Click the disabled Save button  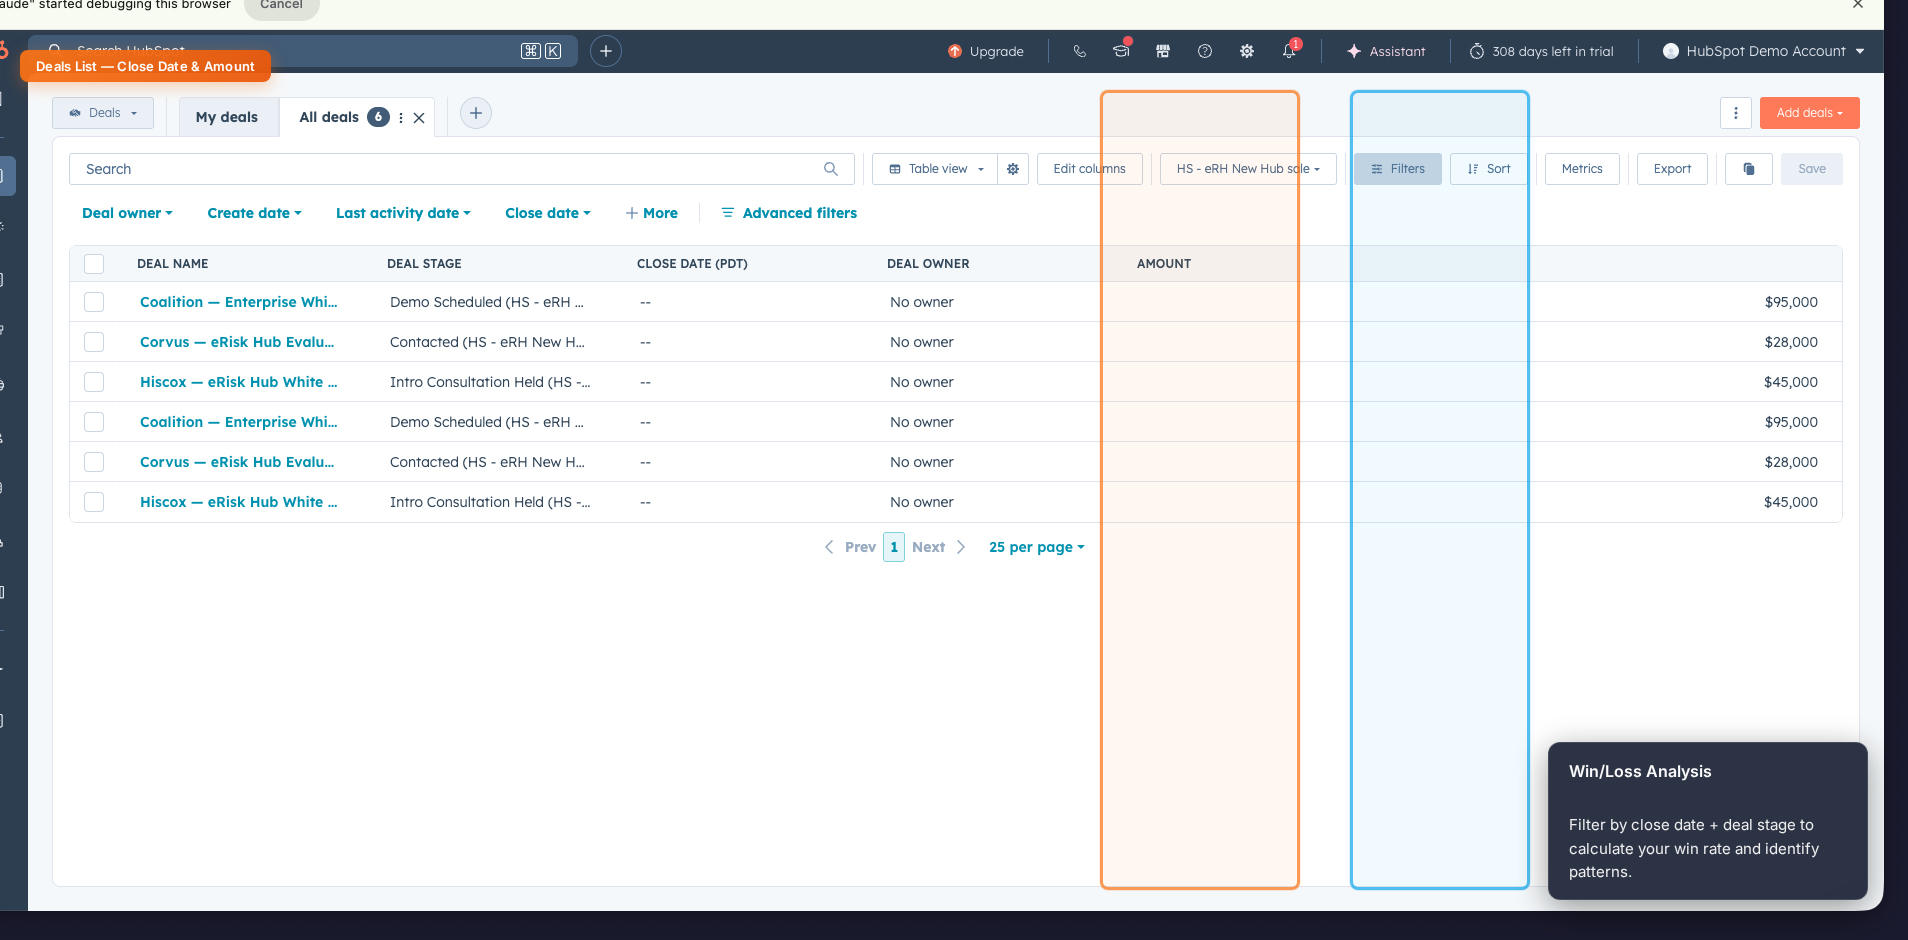[x=1812, y=169]
